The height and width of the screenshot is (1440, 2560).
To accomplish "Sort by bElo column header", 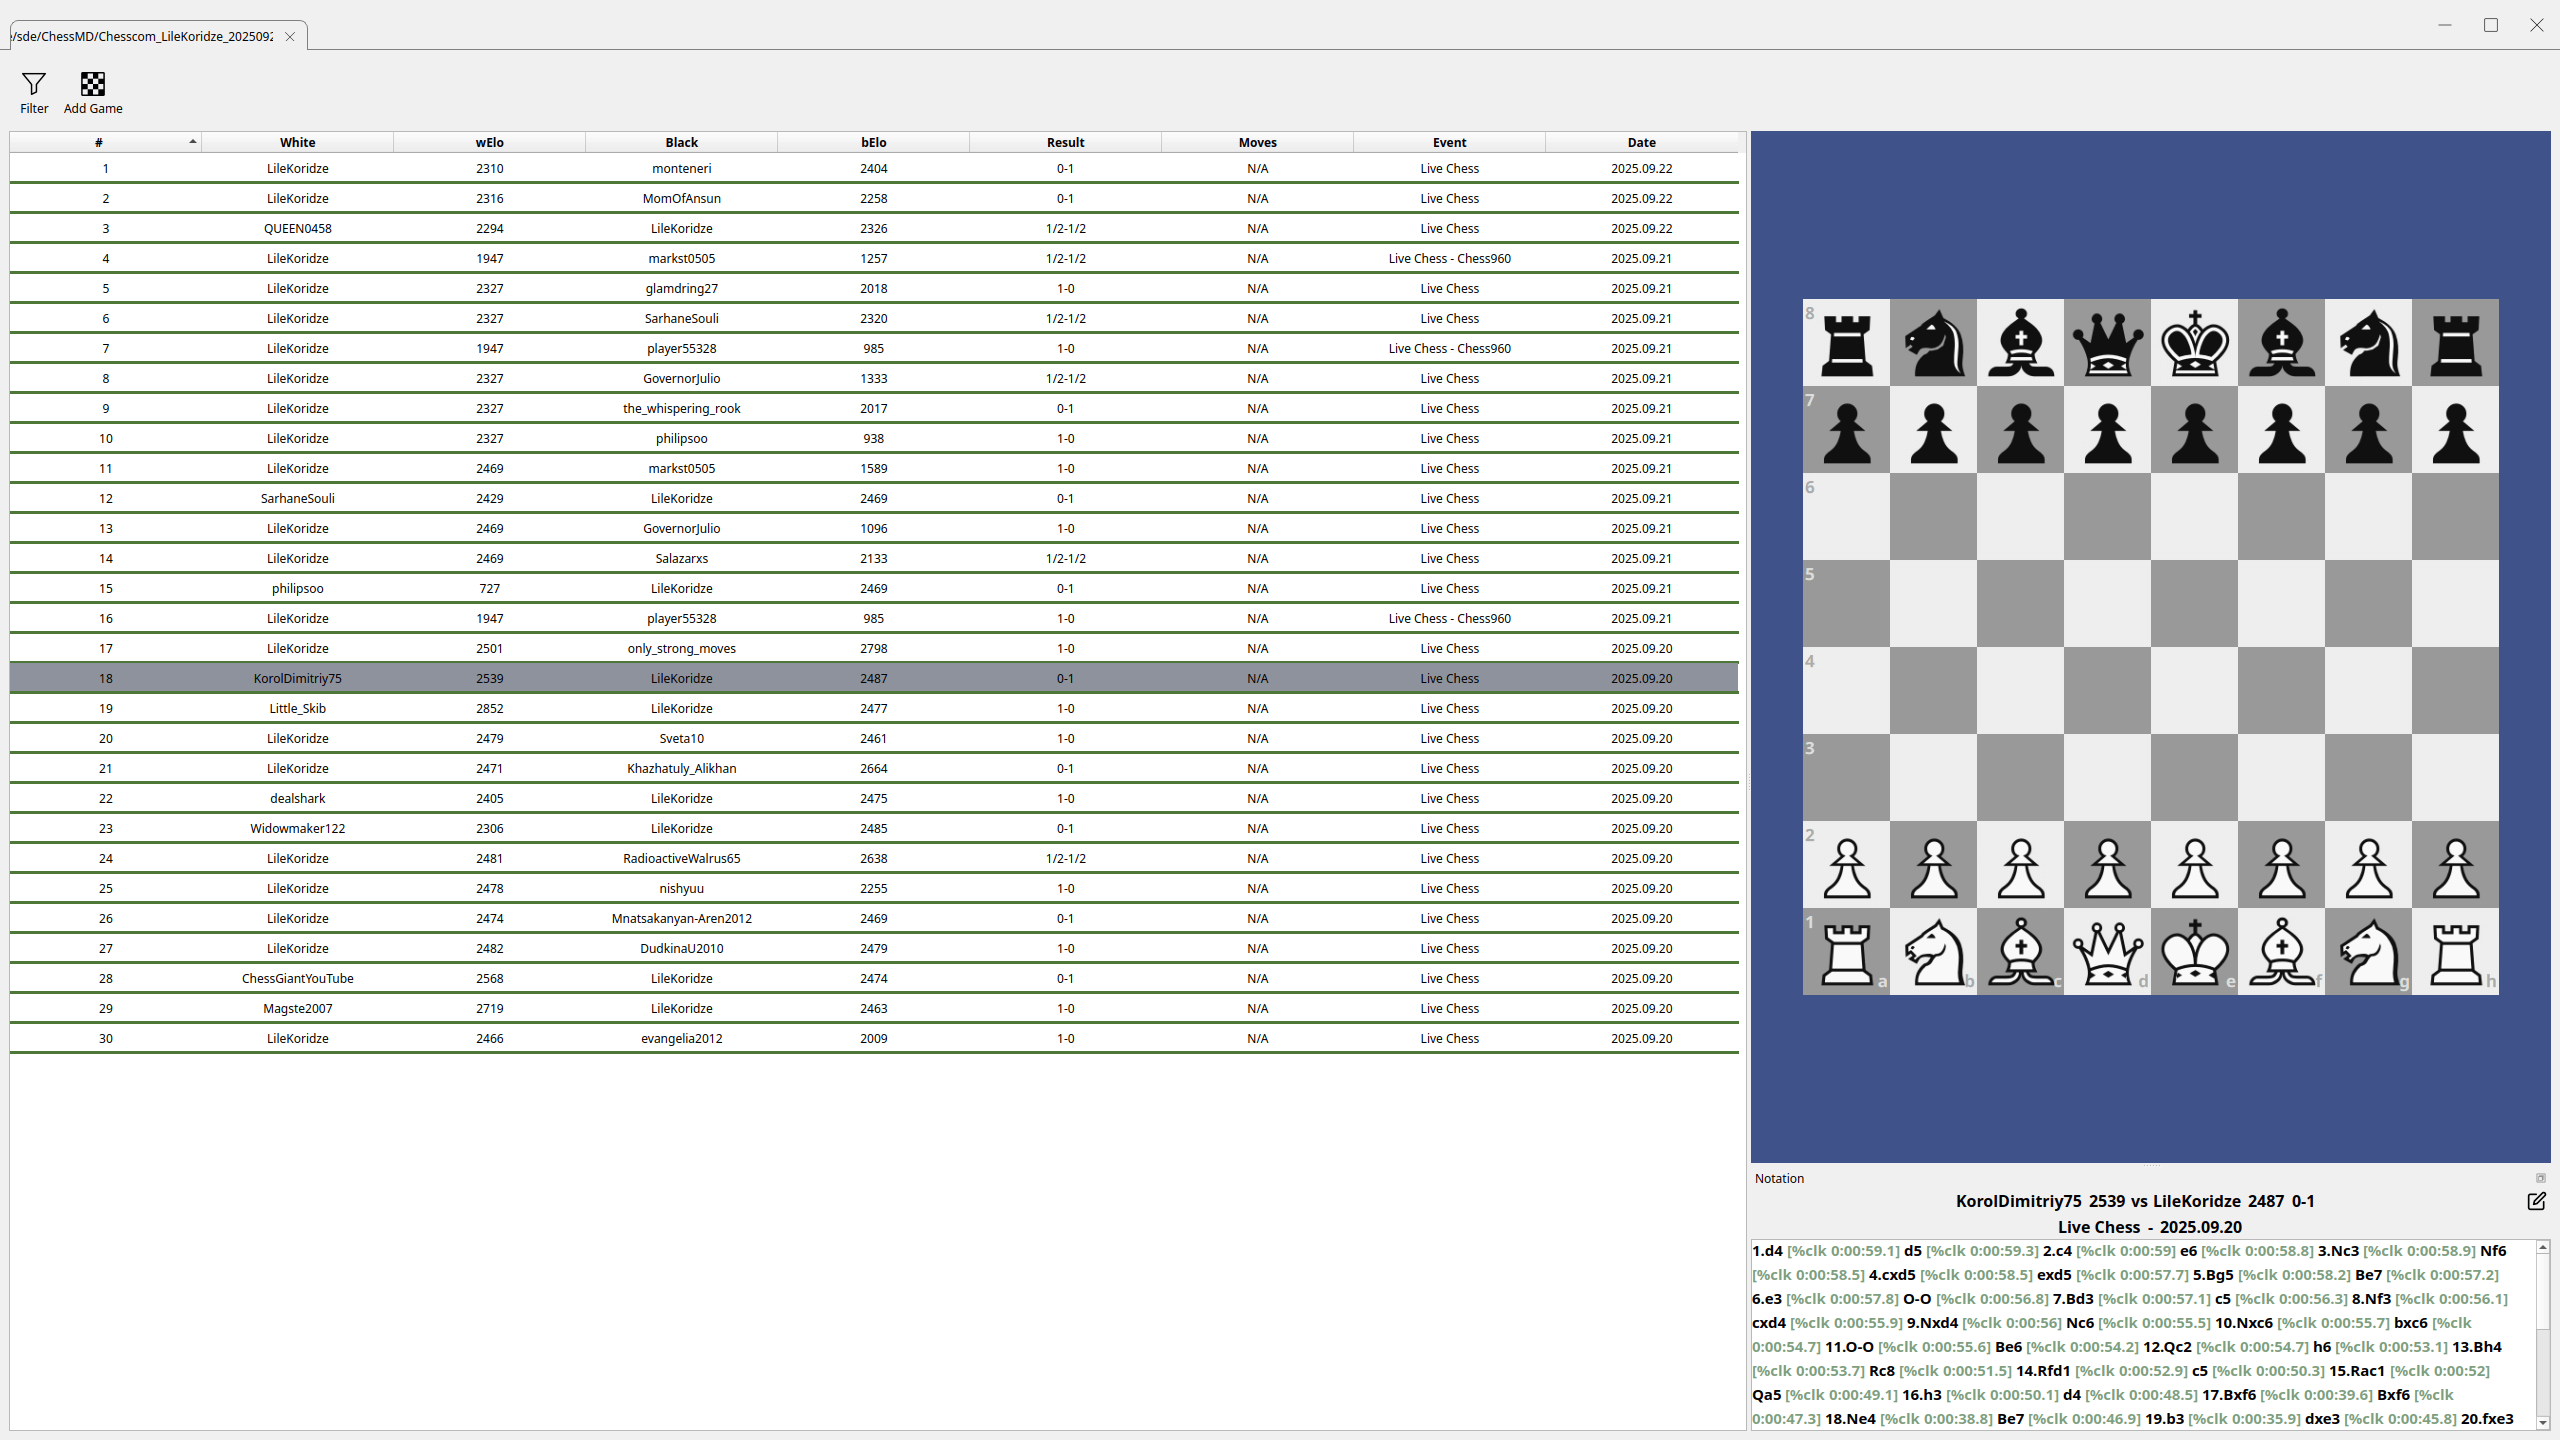I will 874,142.
